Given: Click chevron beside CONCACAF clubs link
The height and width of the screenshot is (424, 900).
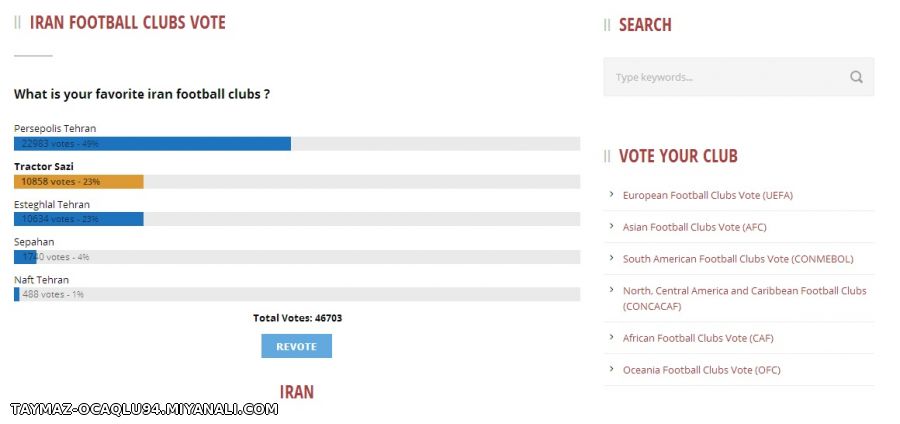Looking at the screenshot, I should point(612,290).
